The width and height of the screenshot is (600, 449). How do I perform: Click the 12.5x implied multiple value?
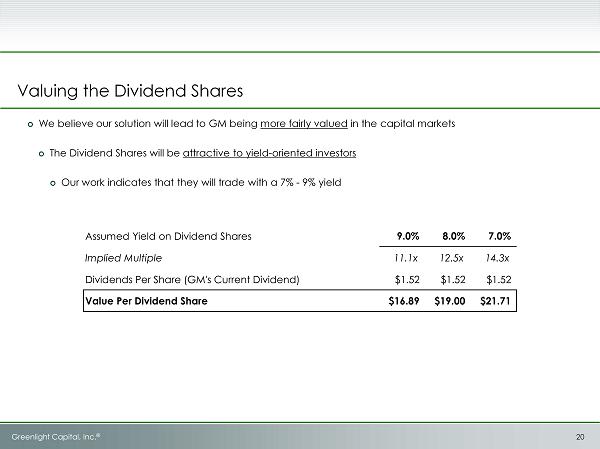pyautogui.click(x=452, y=257)
